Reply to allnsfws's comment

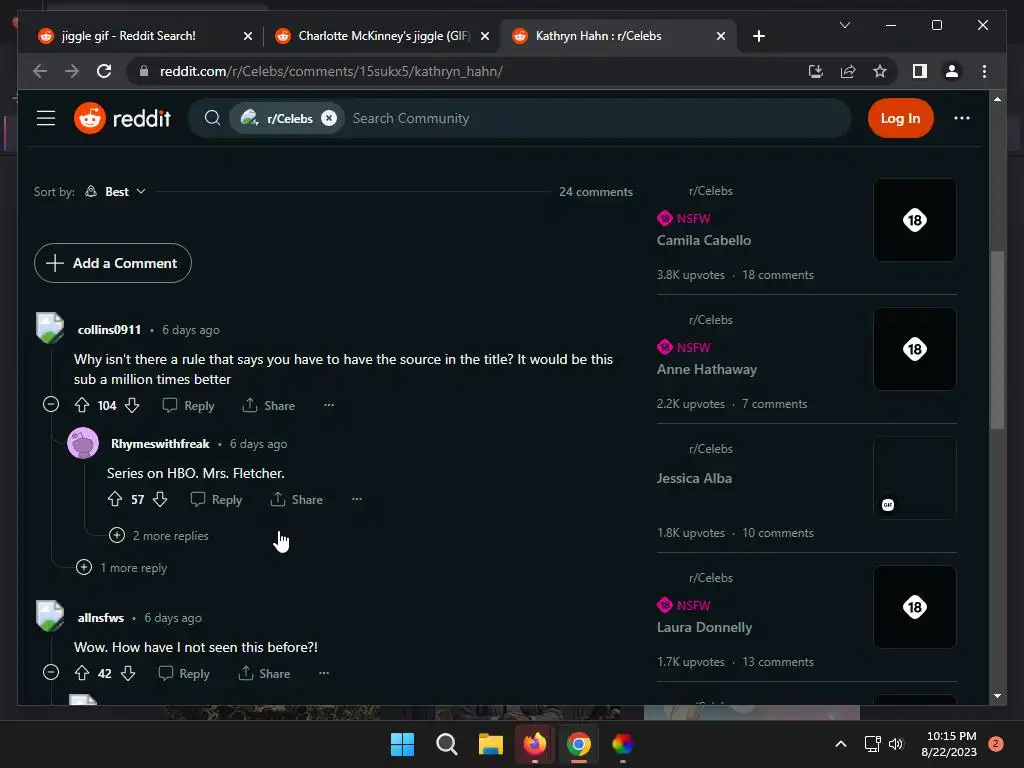click(x=184, y=673)
